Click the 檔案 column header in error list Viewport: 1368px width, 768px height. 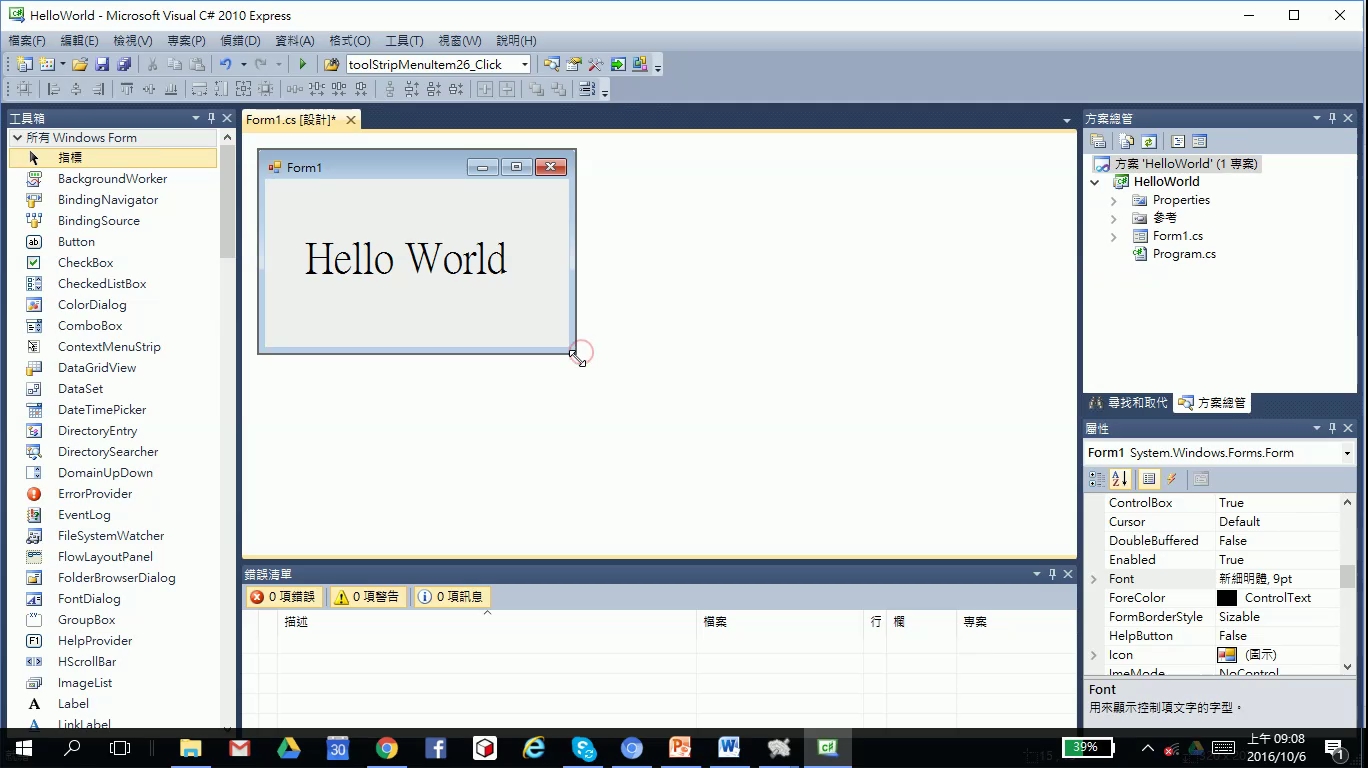pyautogui.click(x=780, y=622)
